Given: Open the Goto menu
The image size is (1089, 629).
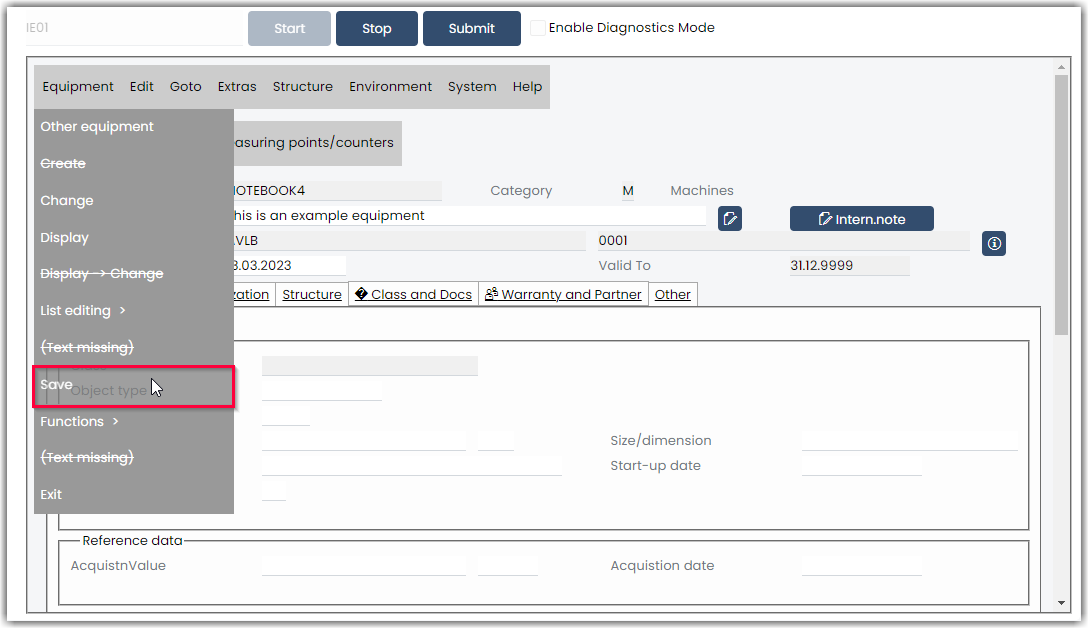Looking at the screenshot, I should point(185,87).
